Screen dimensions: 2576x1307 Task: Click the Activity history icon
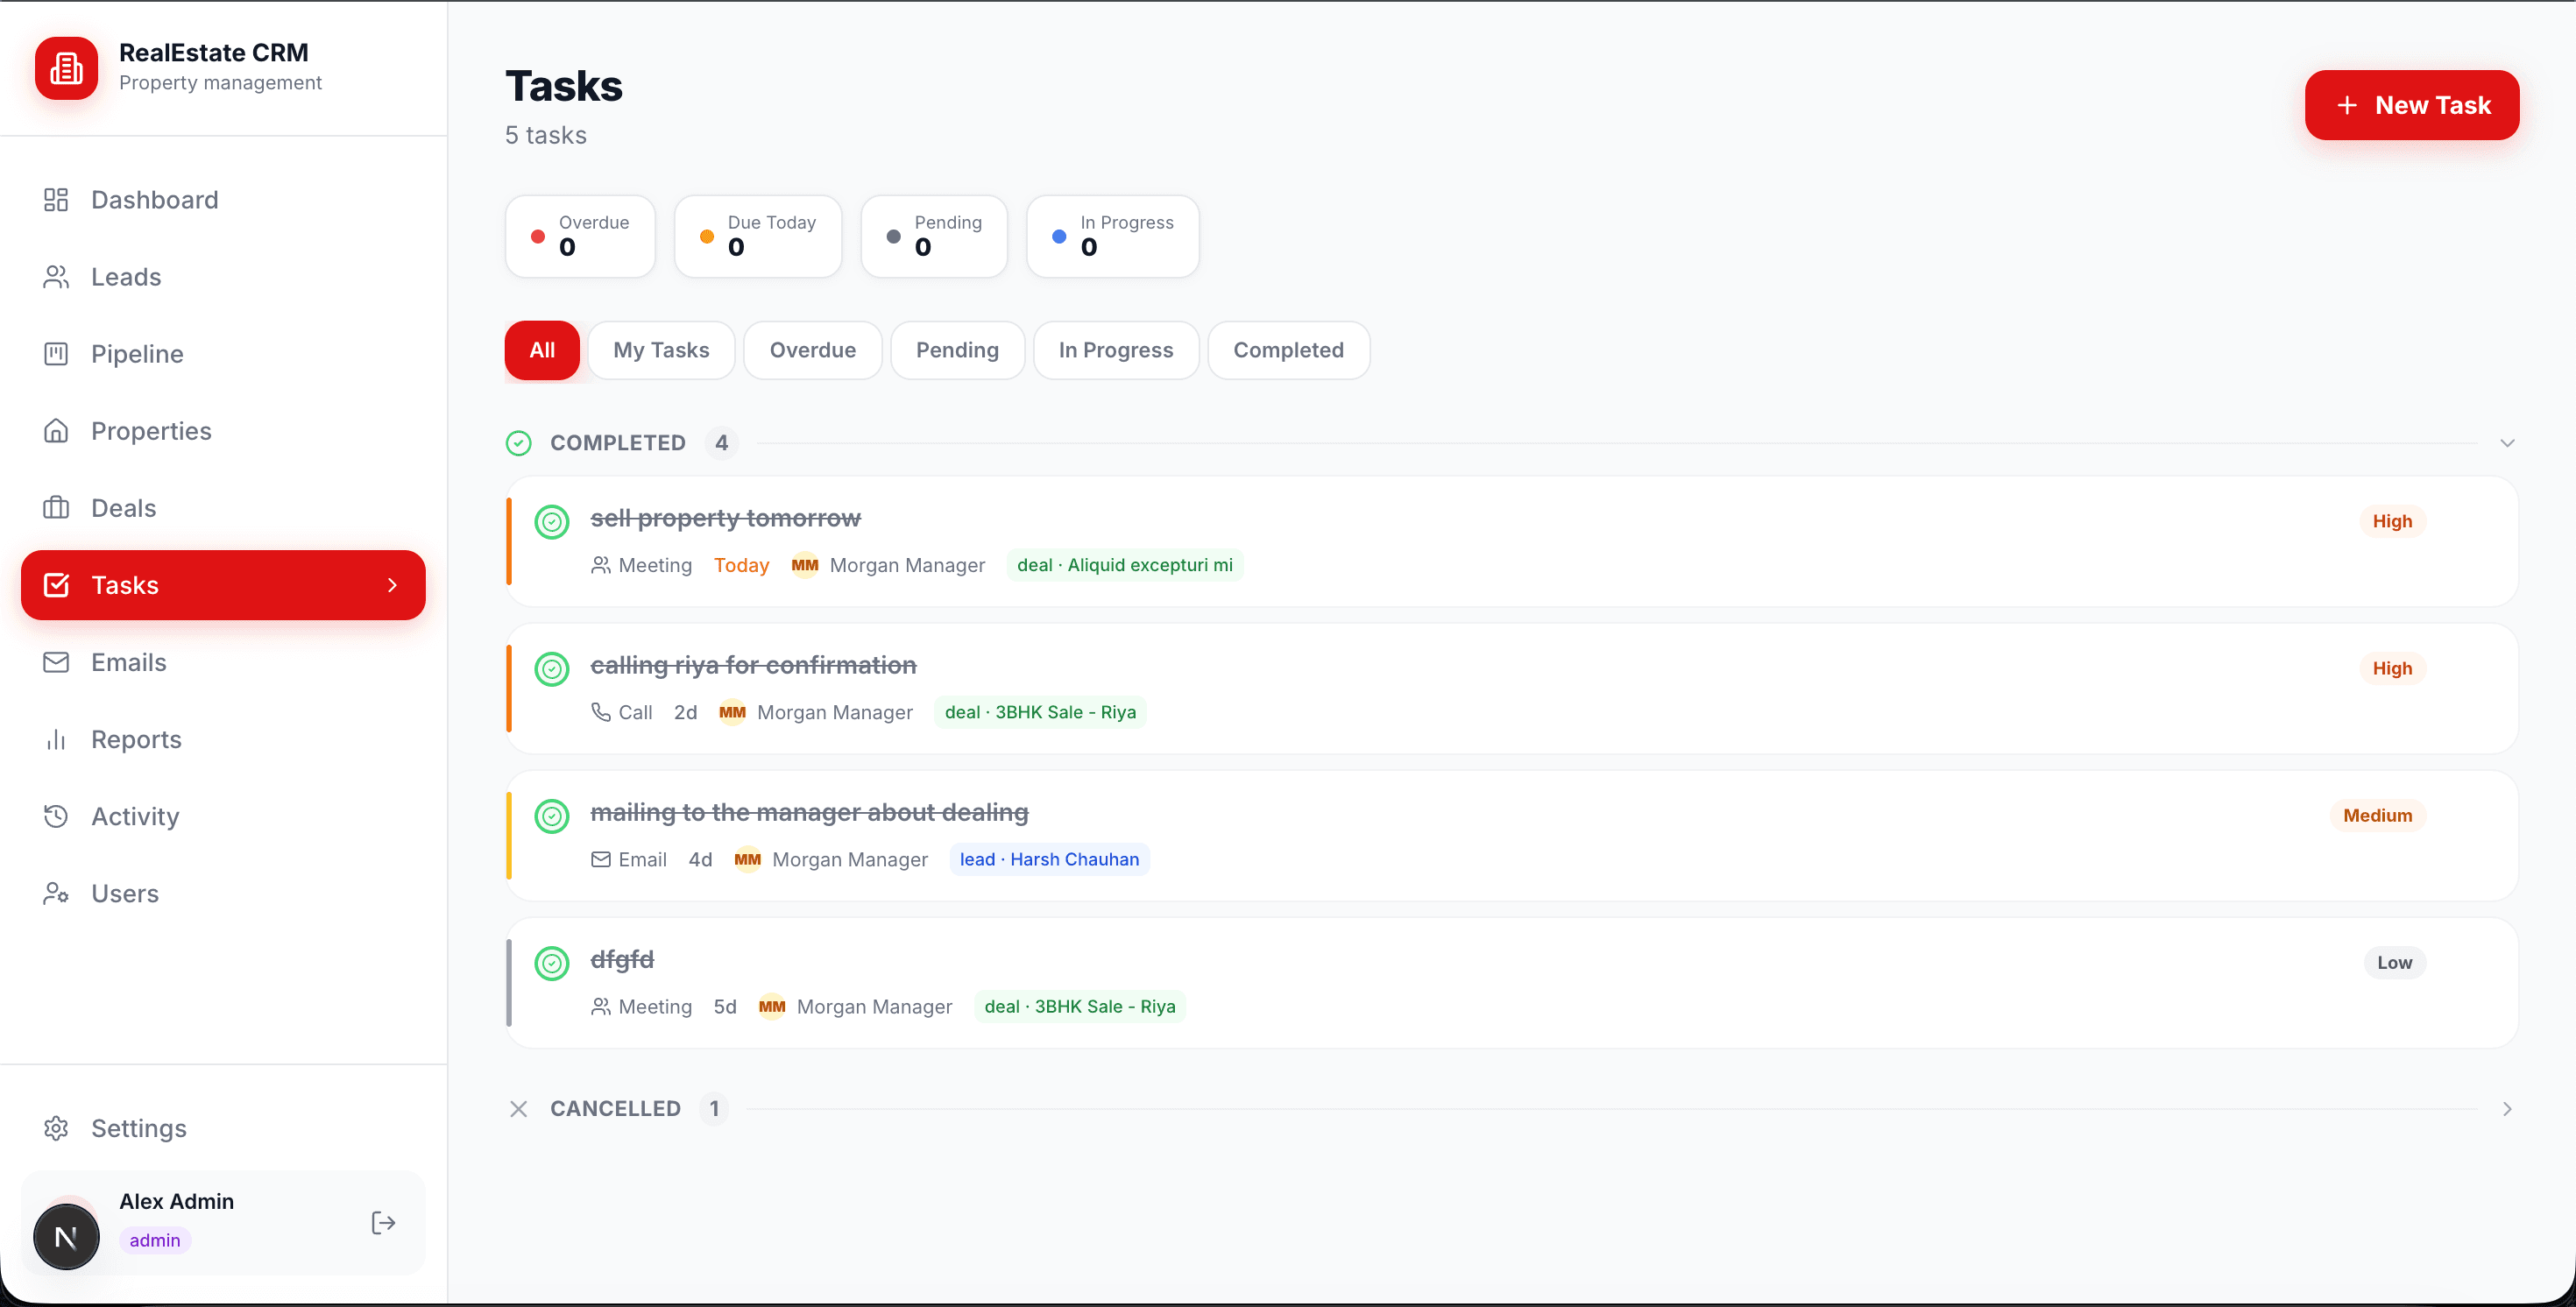[x=56, y=816]
